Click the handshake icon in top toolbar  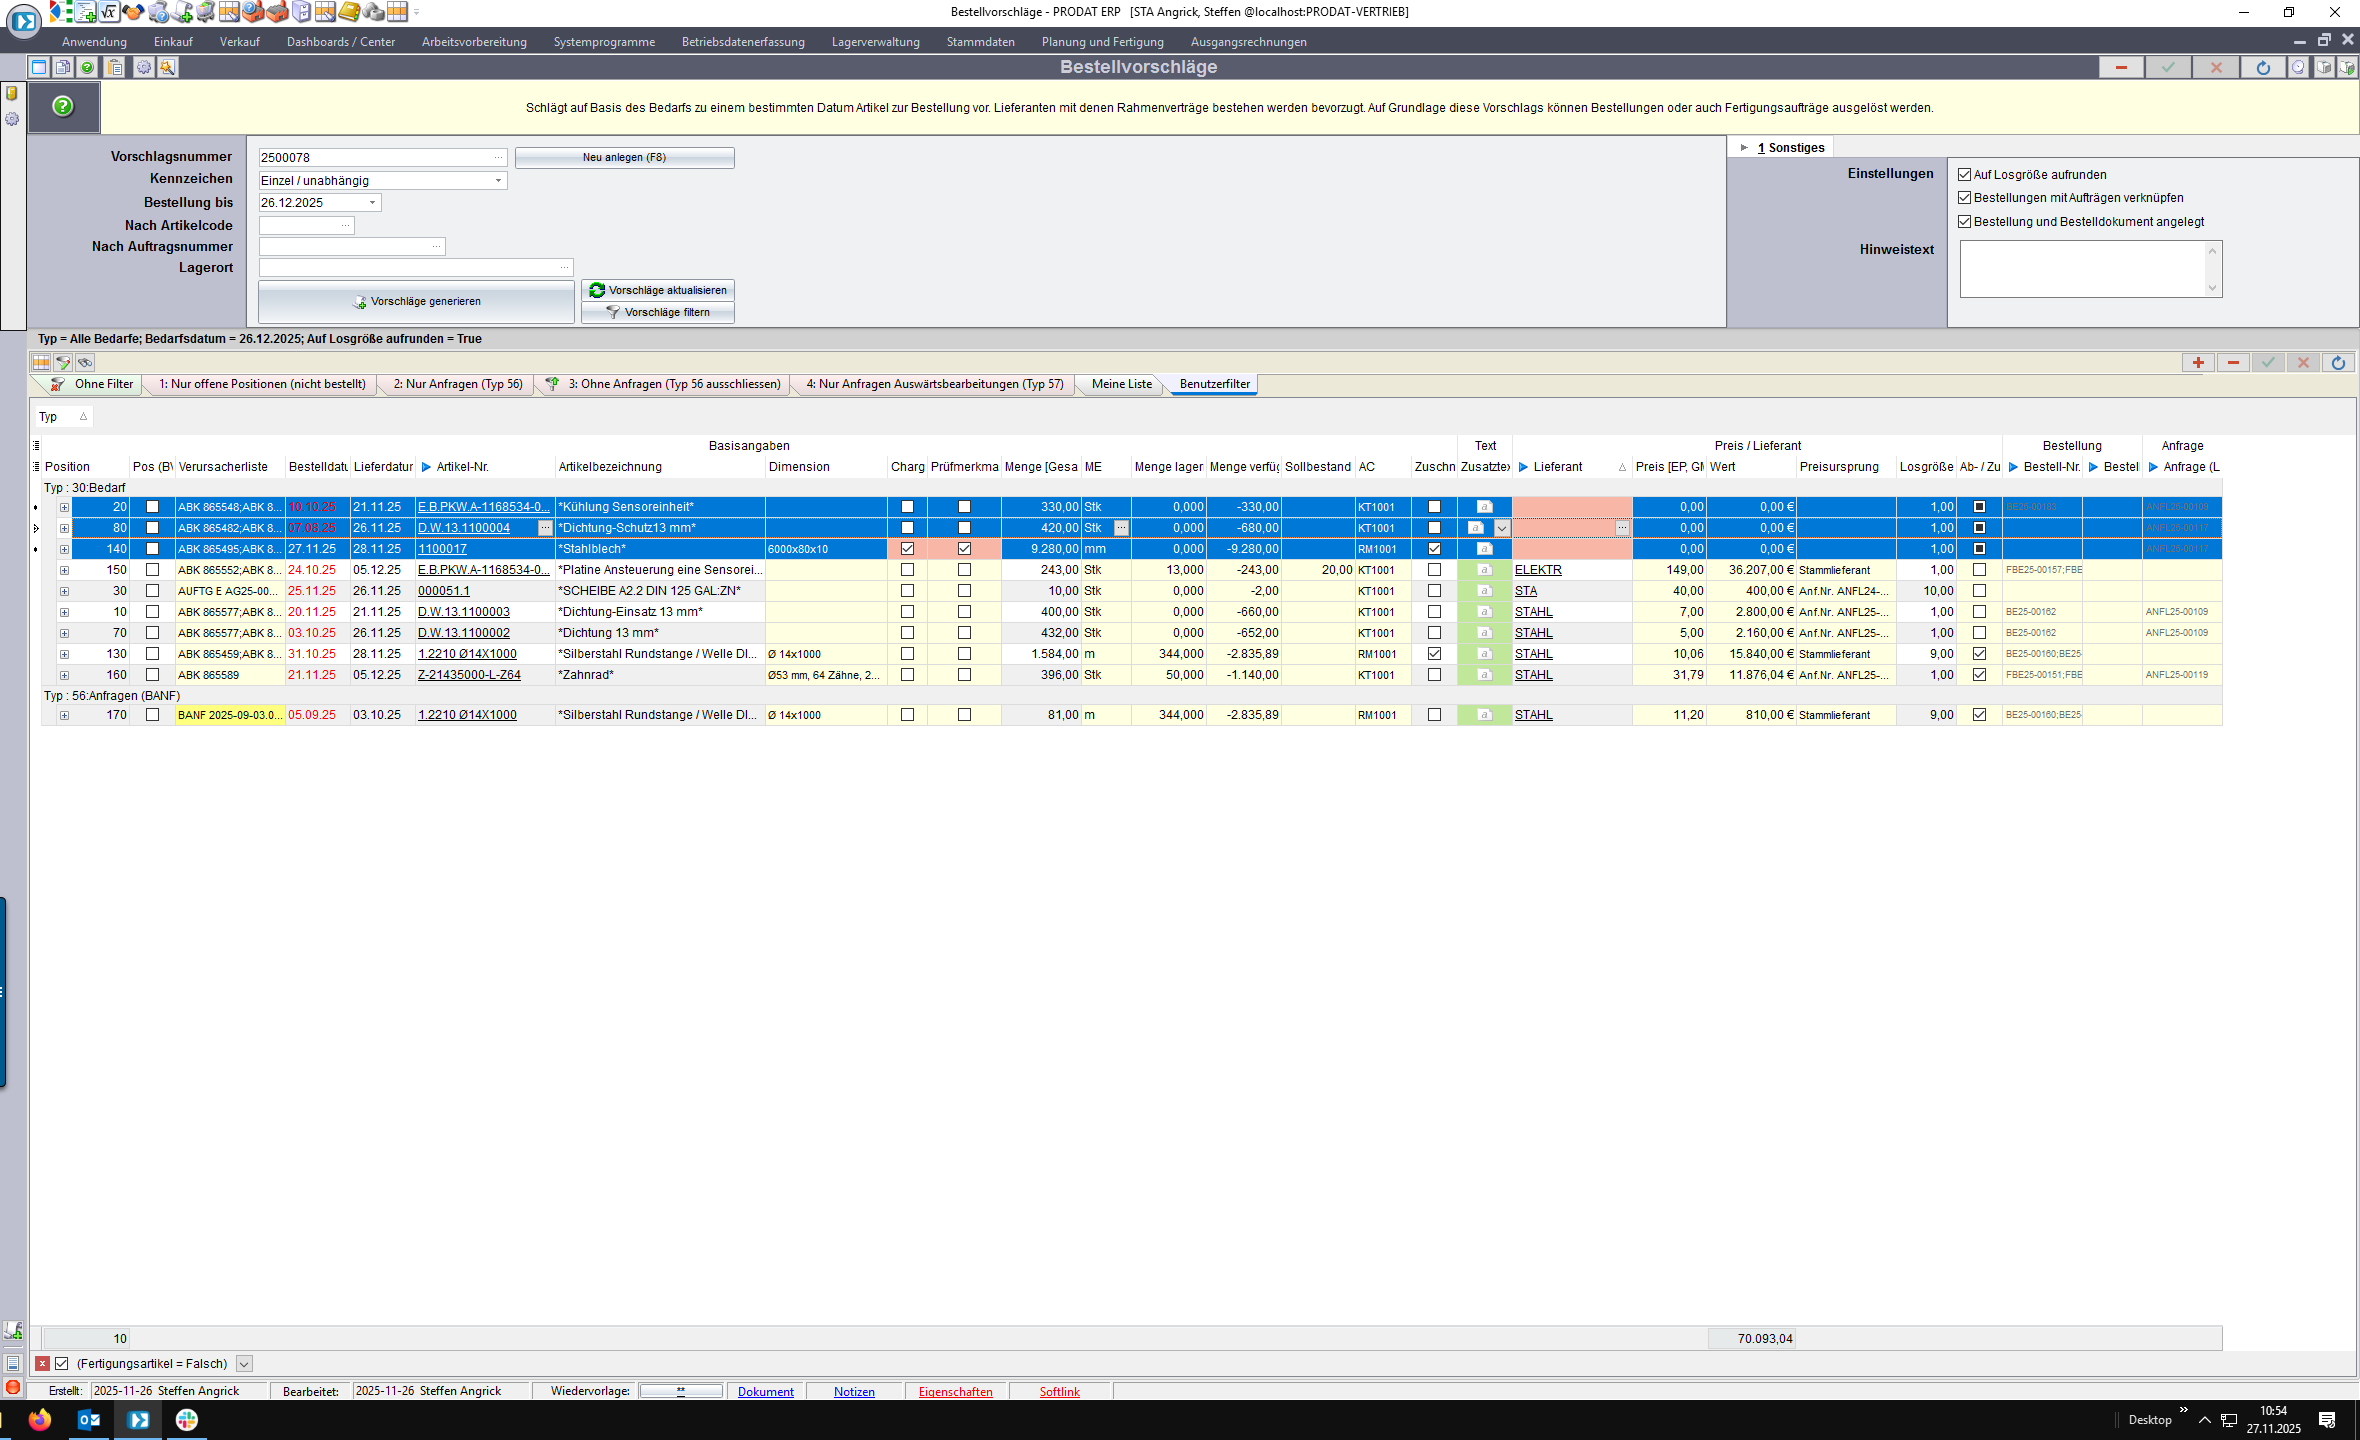point(133,12)
